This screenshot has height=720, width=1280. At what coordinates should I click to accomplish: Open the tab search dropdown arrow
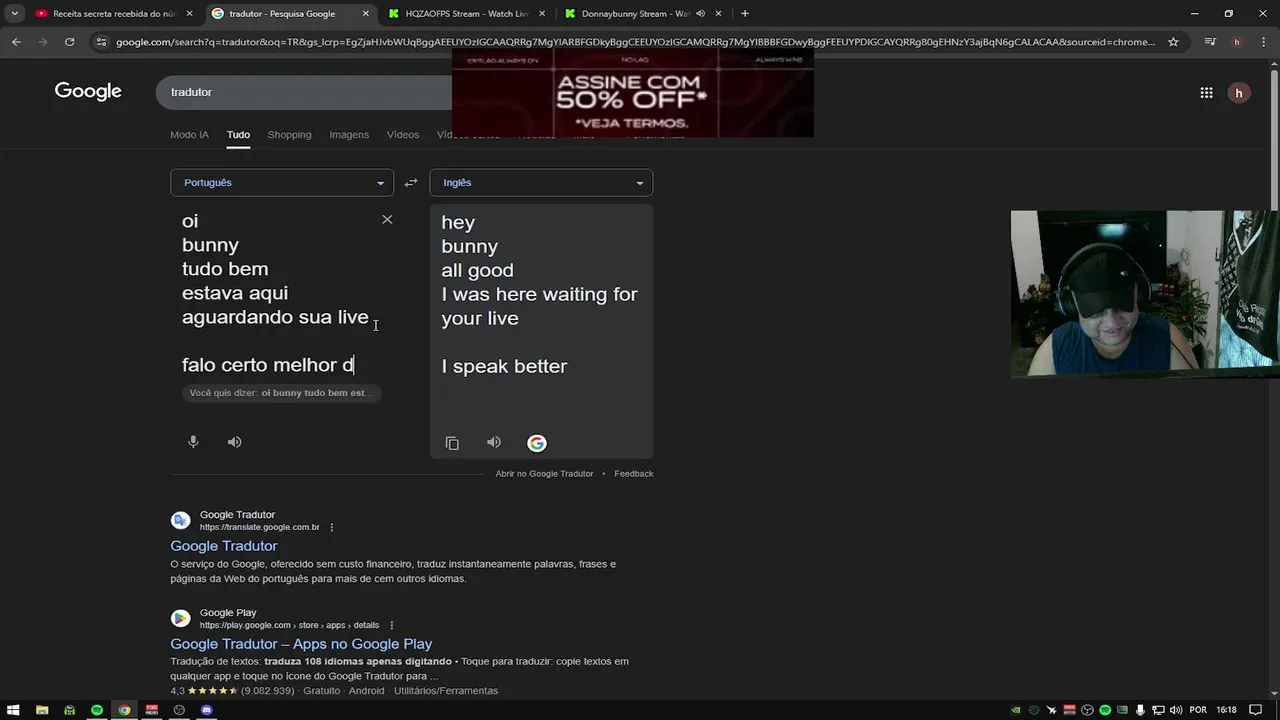point(14,14)
